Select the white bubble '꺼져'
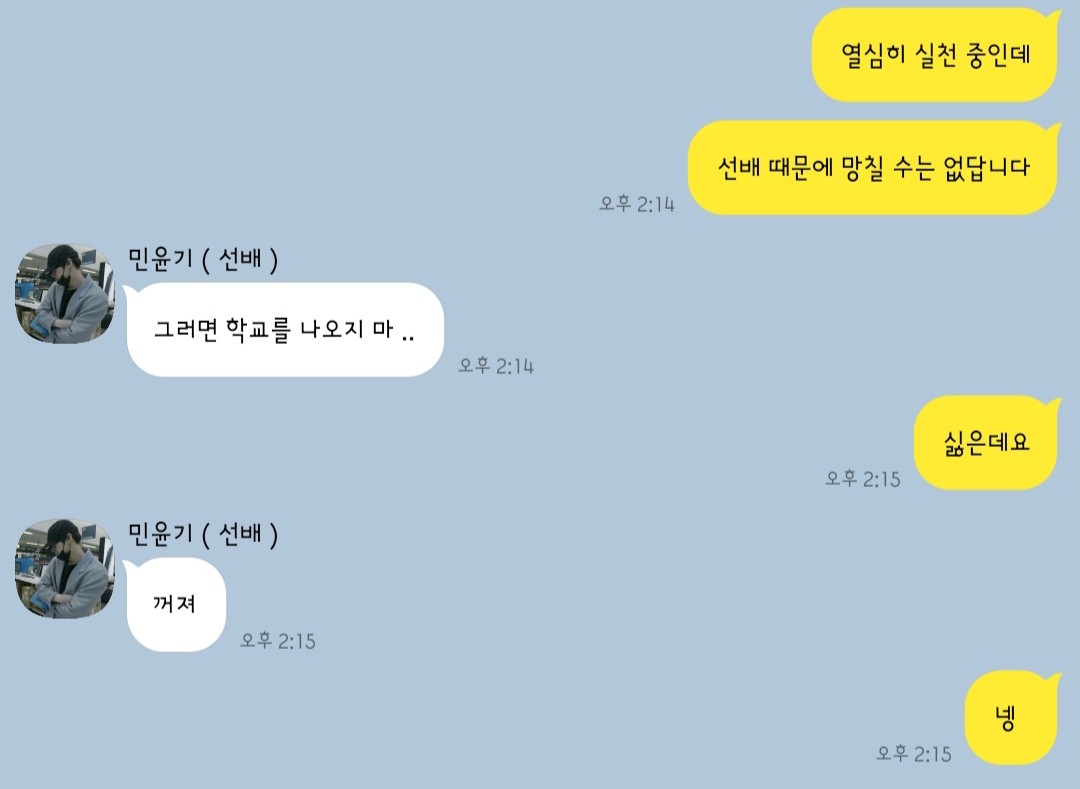Screen dimensions: 1080x789 click(x=175, y=604)
